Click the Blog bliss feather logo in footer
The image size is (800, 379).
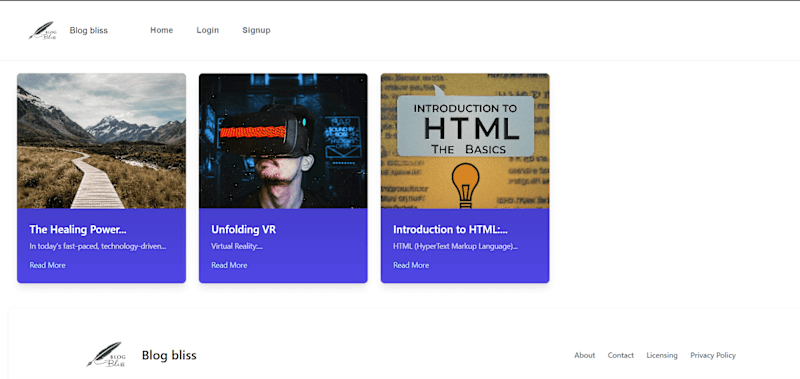coord(106,355)
